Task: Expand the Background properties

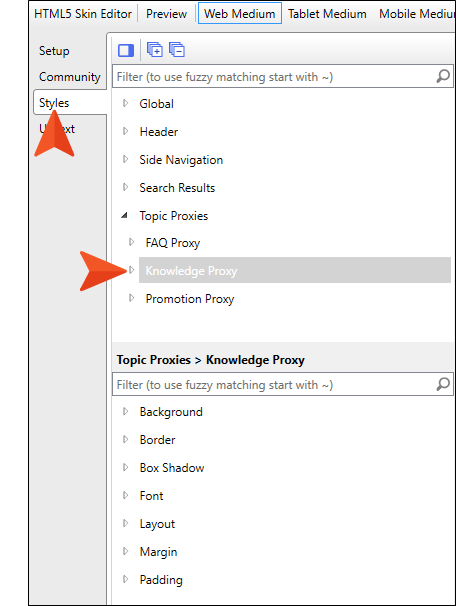Action: 125,411
